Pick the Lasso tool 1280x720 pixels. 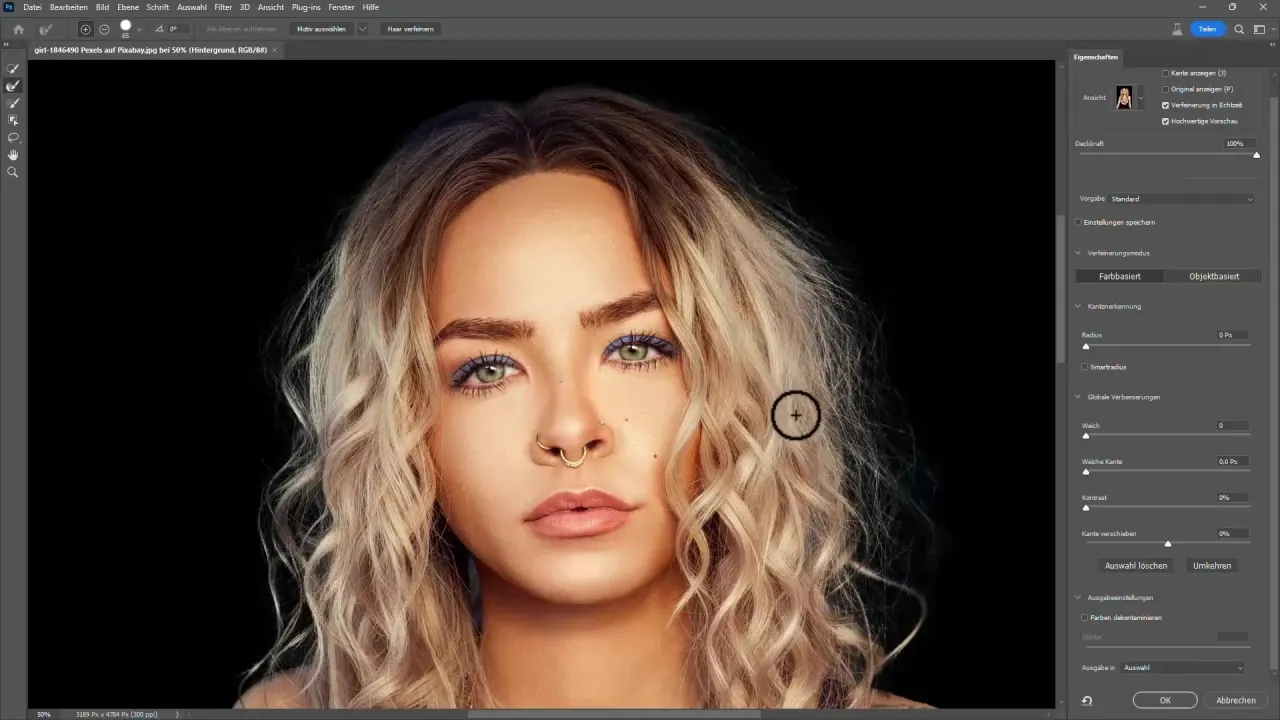(x=13, y=136)
